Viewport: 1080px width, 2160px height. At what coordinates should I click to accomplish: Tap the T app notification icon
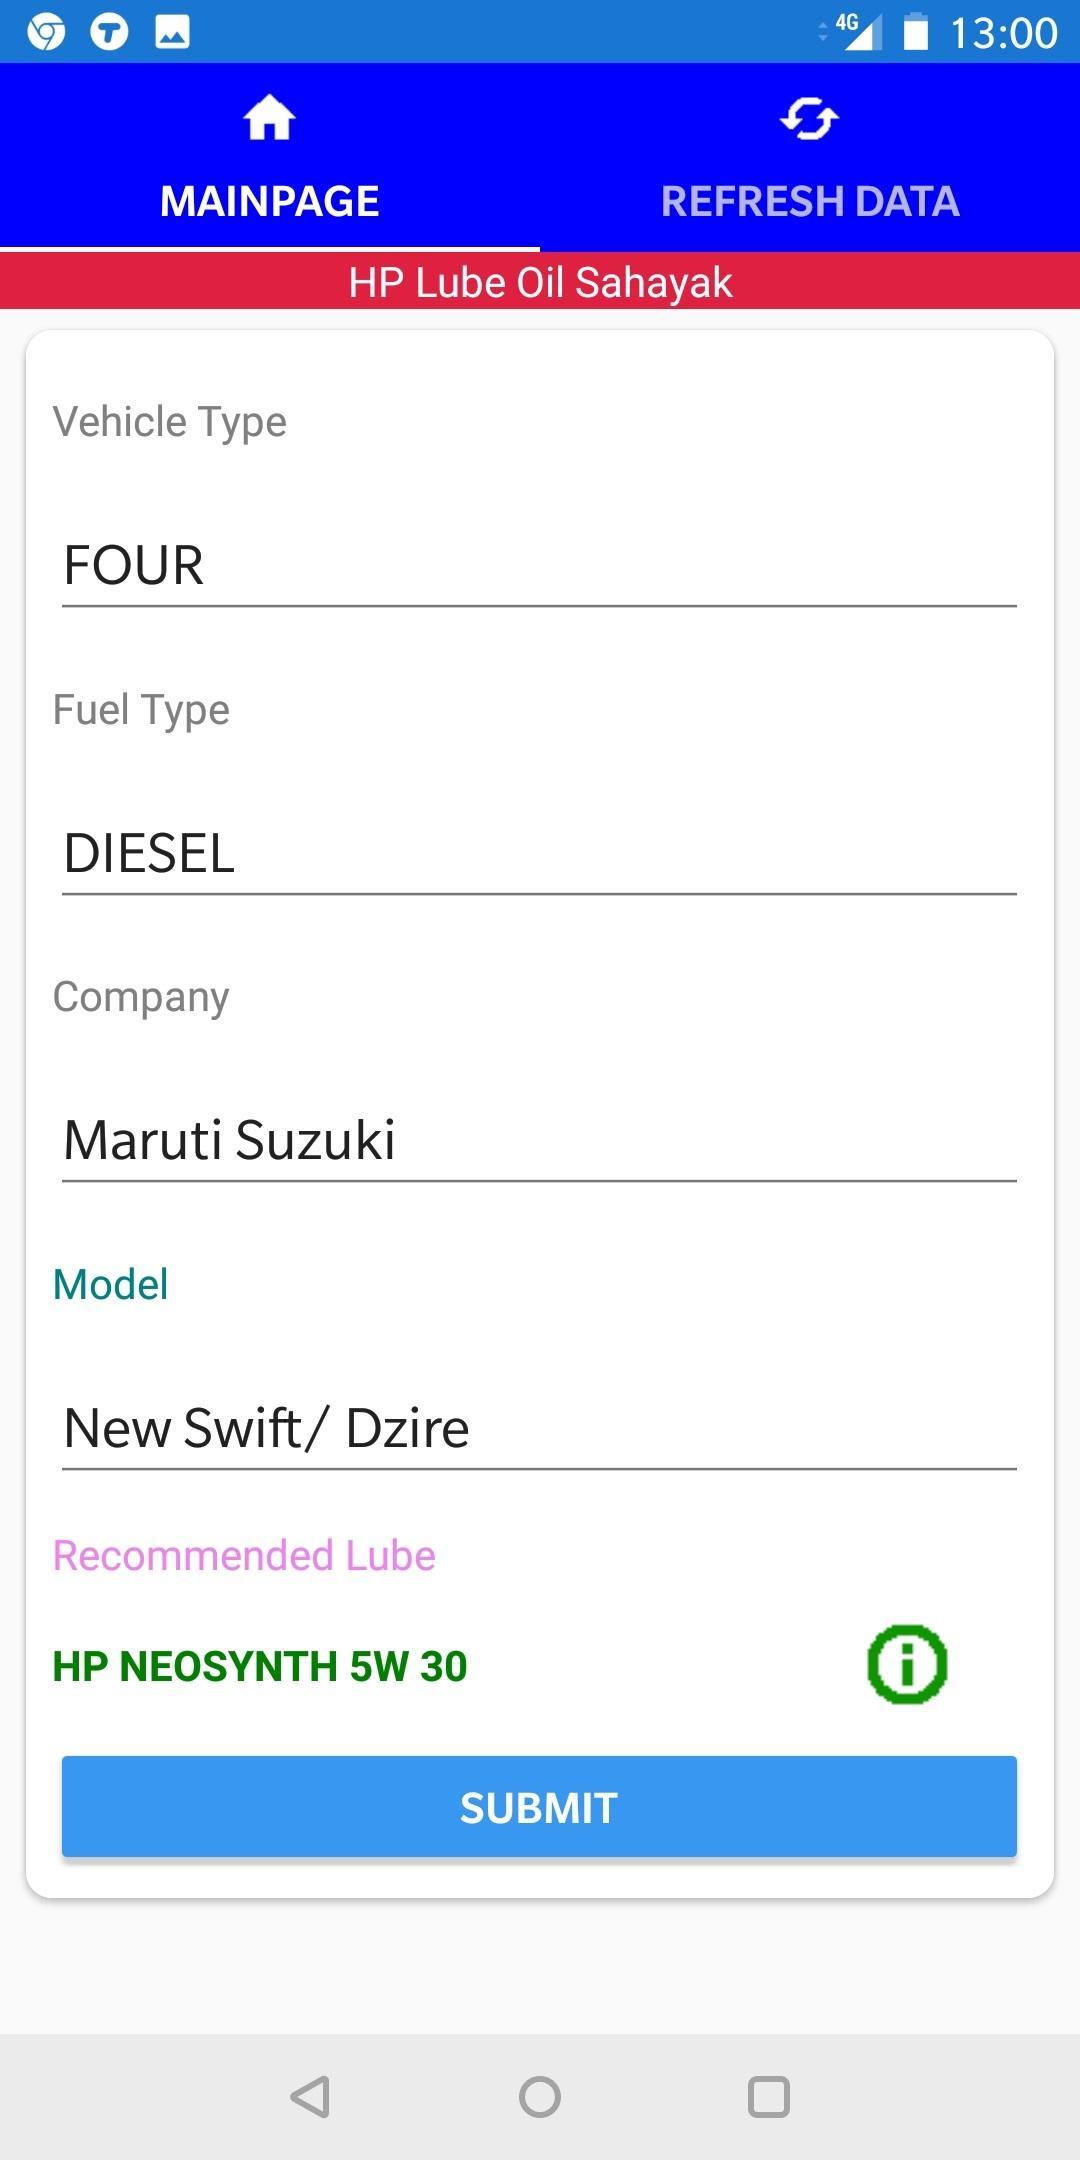tap(109, 32)
